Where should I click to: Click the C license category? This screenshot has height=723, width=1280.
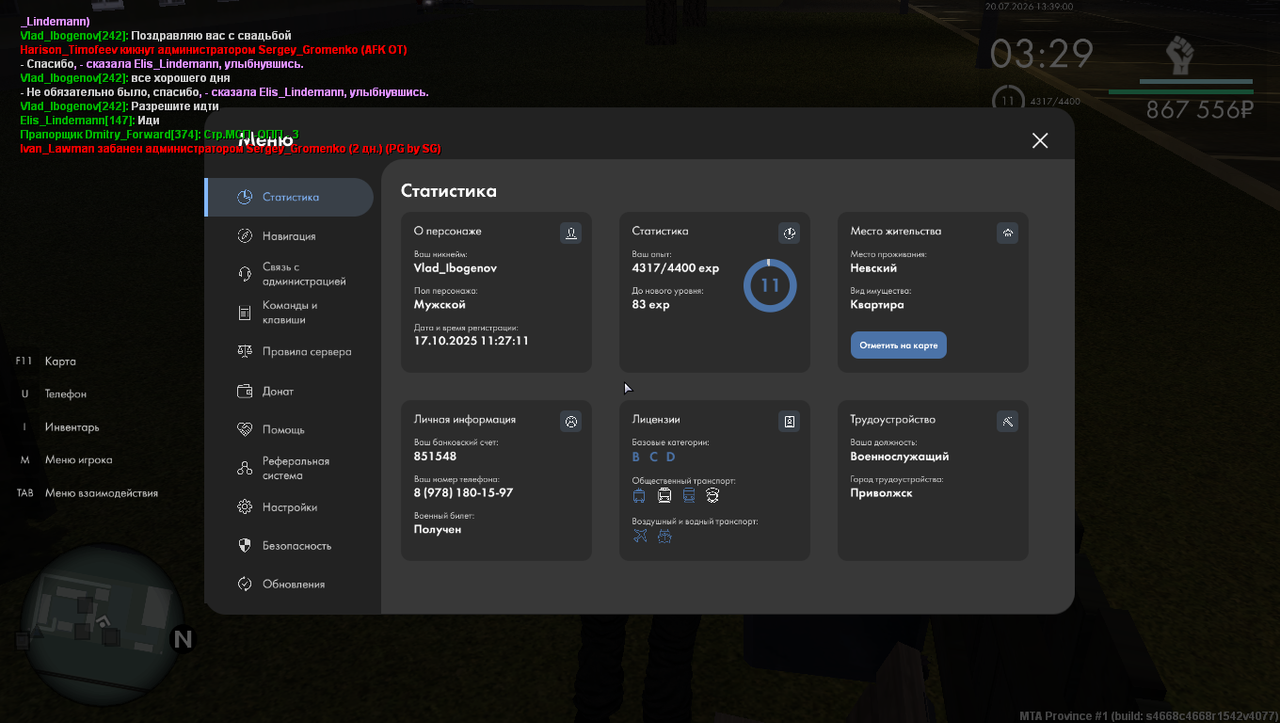pyautogui.click(x=653, y=457)
